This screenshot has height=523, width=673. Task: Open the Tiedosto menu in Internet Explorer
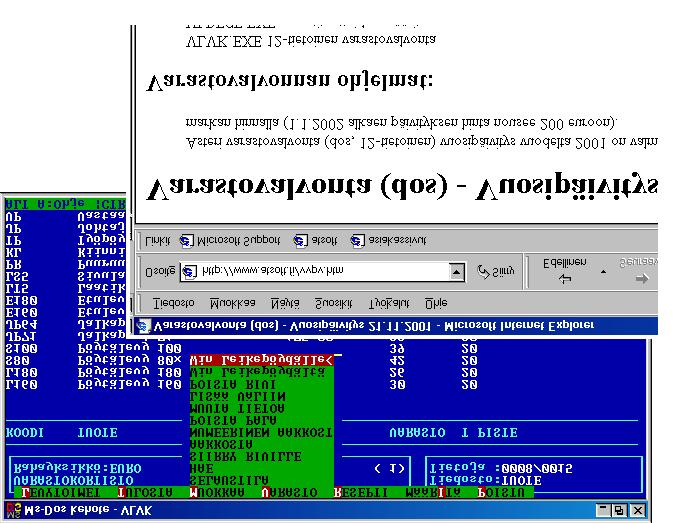click(173, 303)
